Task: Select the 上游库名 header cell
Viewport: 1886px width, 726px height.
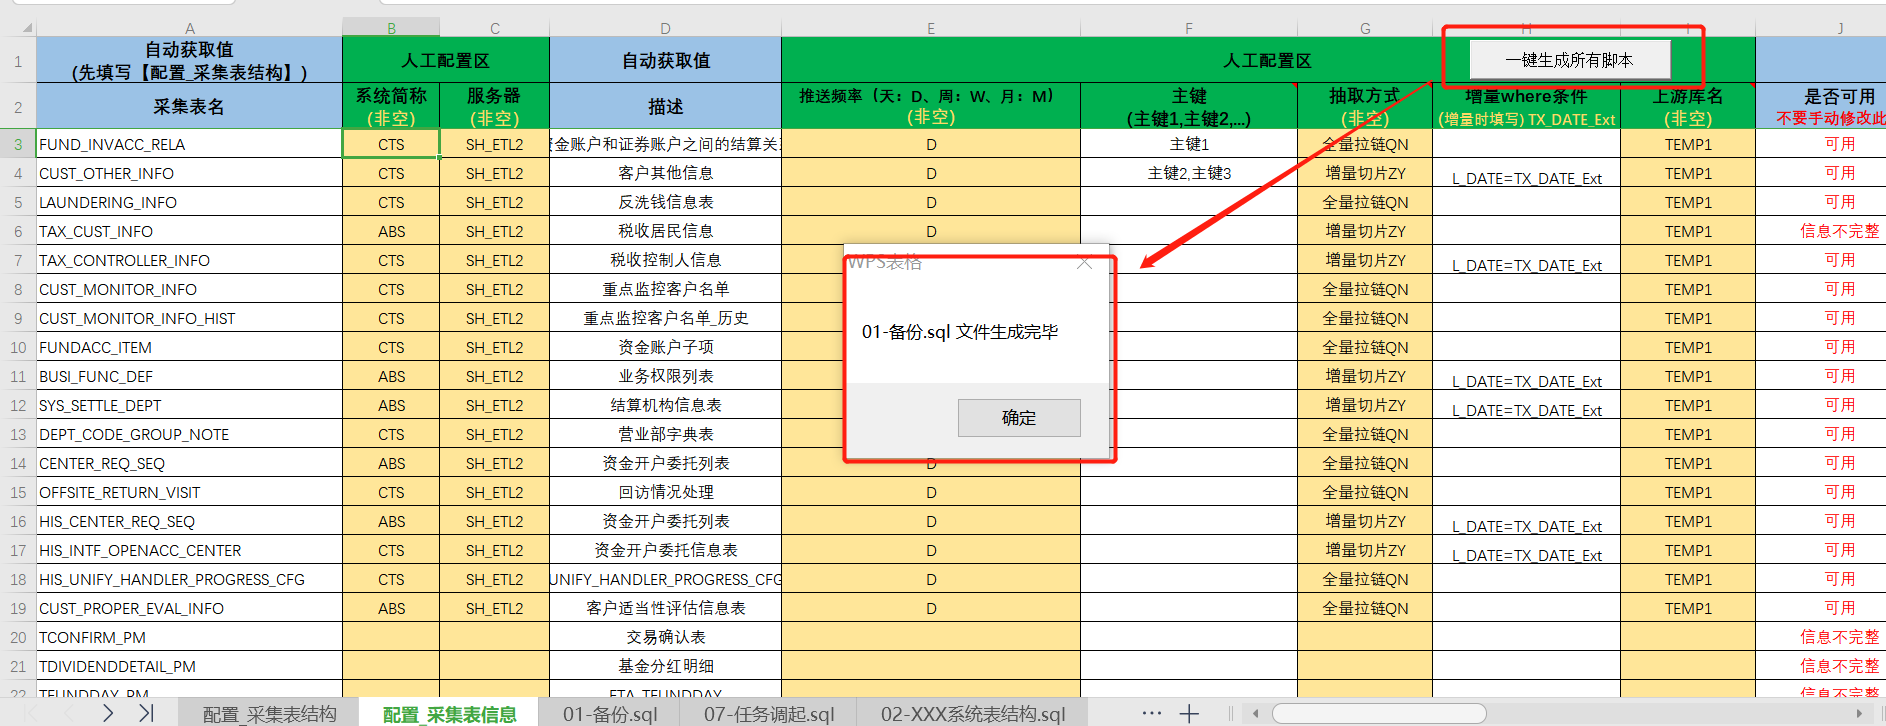Action: (x=1688, y=106)
